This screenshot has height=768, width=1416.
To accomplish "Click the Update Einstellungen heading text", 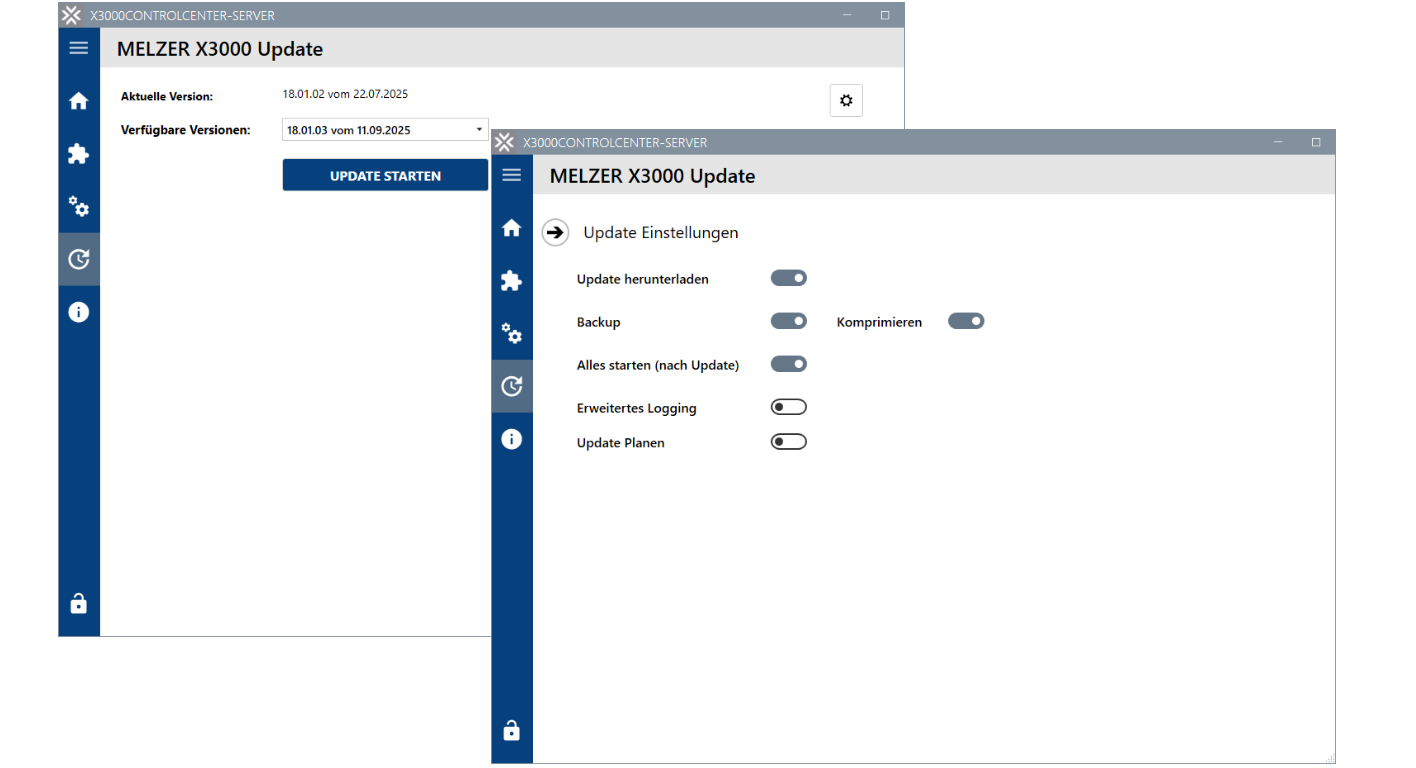I will (661, 232).
